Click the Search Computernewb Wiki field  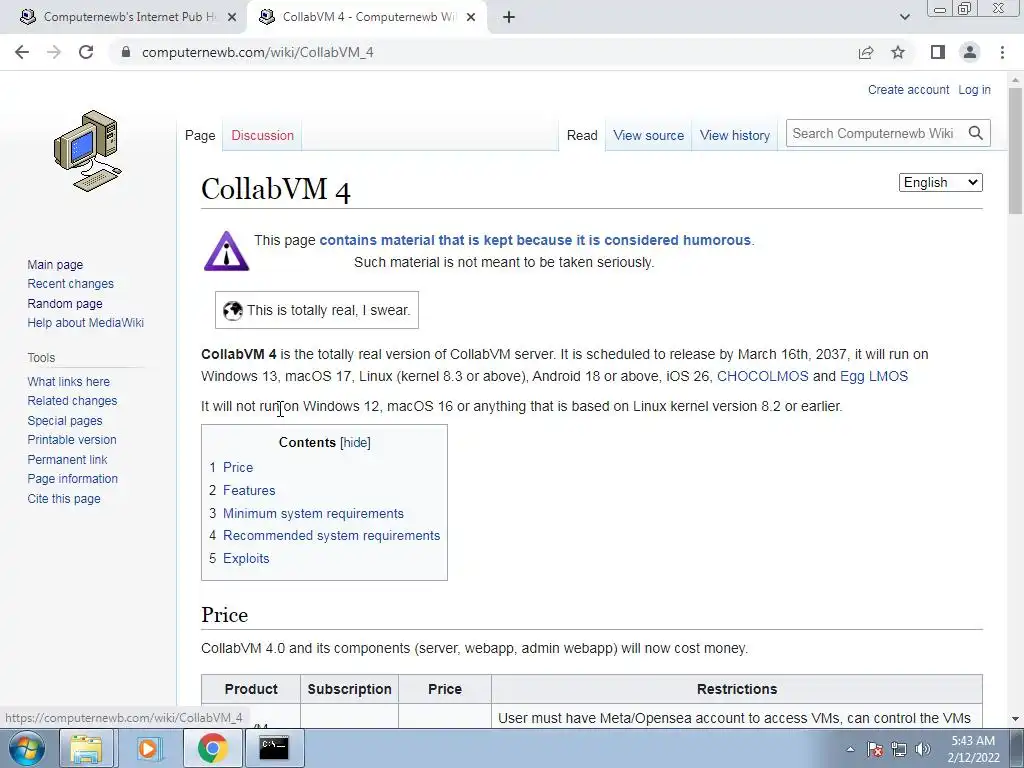874,133
